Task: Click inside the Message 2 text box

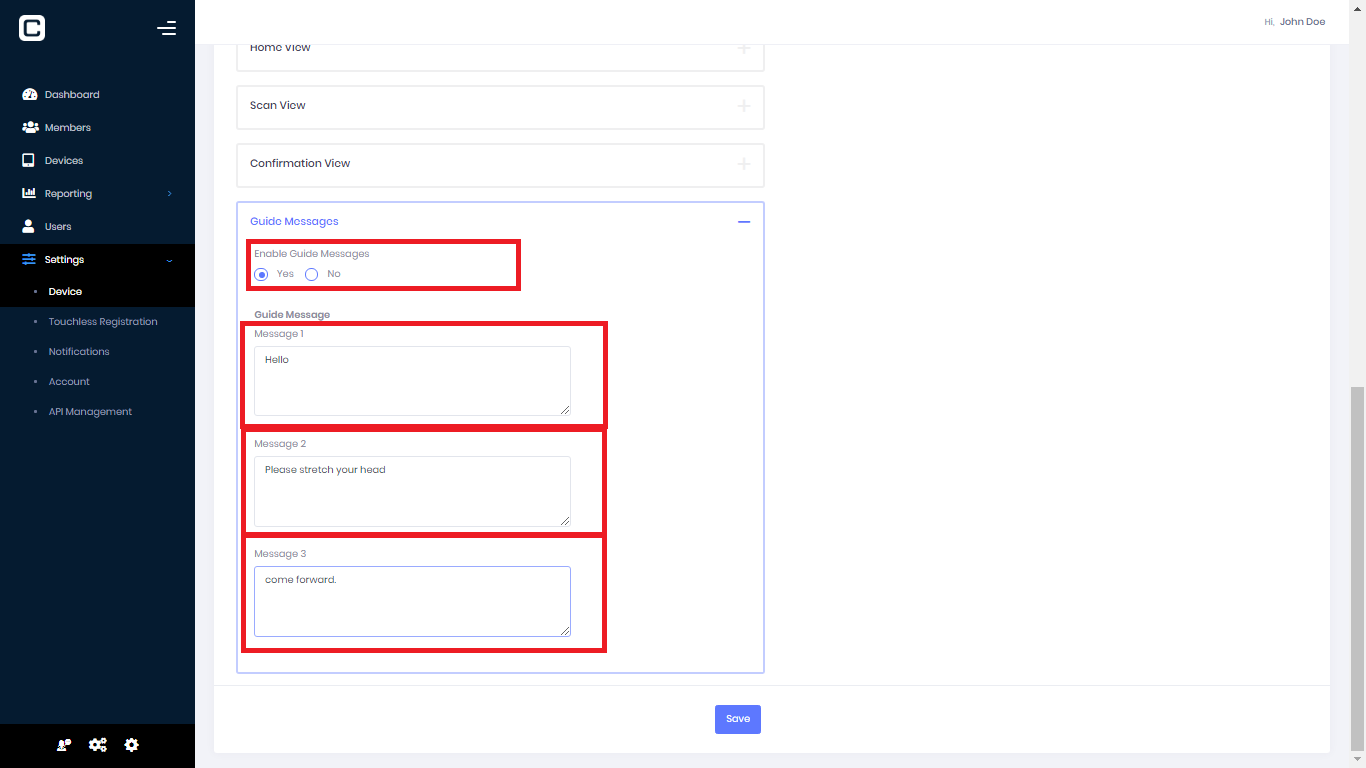Action: 412,490
